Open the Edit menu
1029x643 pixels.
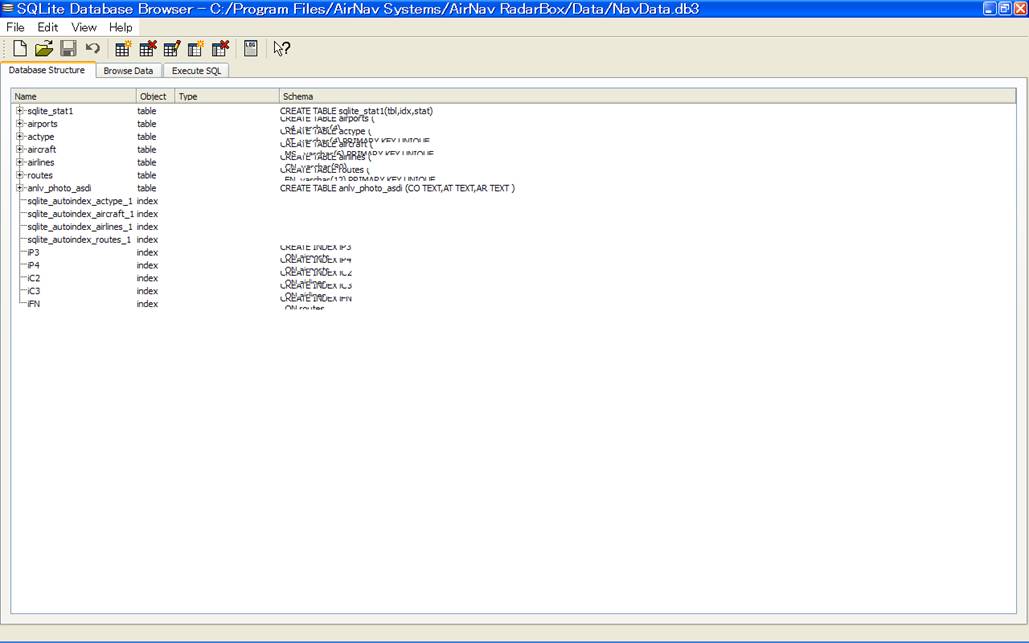(47, 28)
